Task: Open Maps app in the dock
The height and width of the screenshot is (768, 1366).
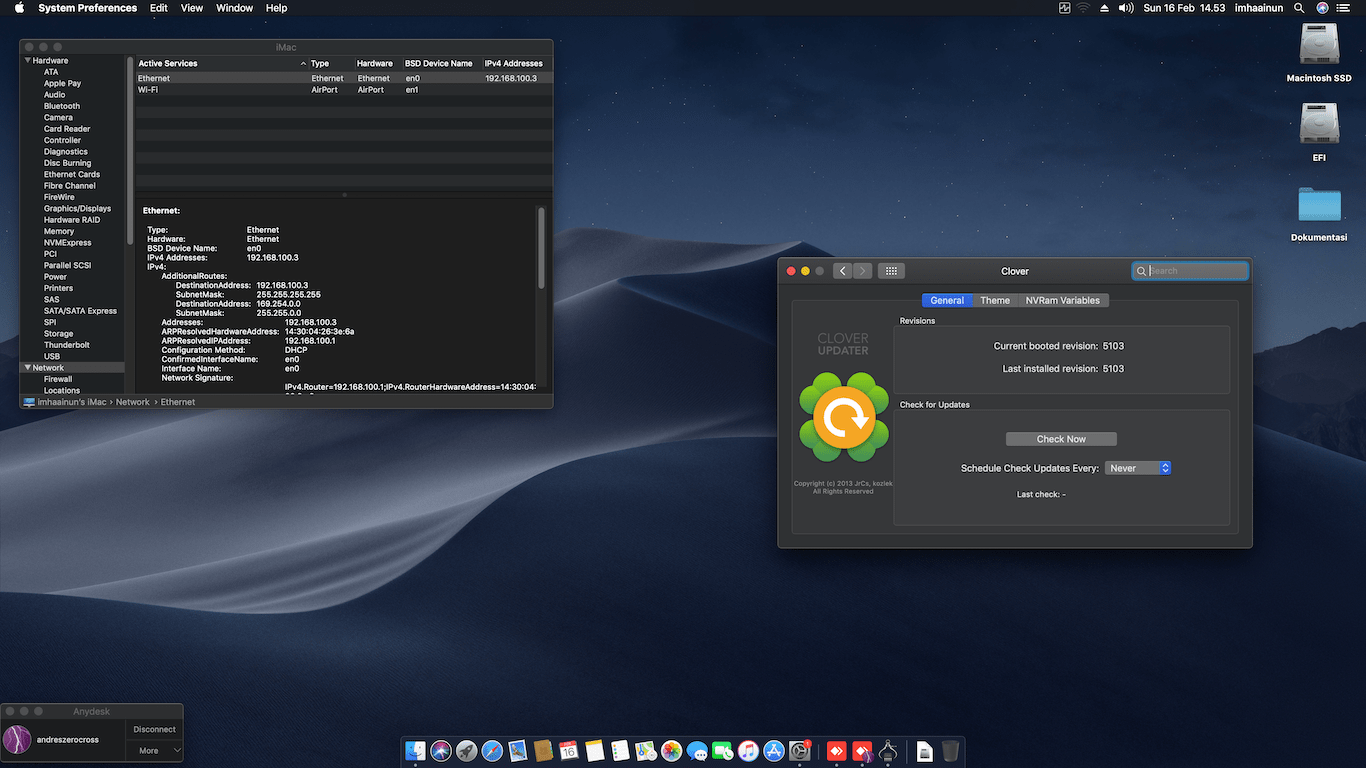Action: (646, 751)
